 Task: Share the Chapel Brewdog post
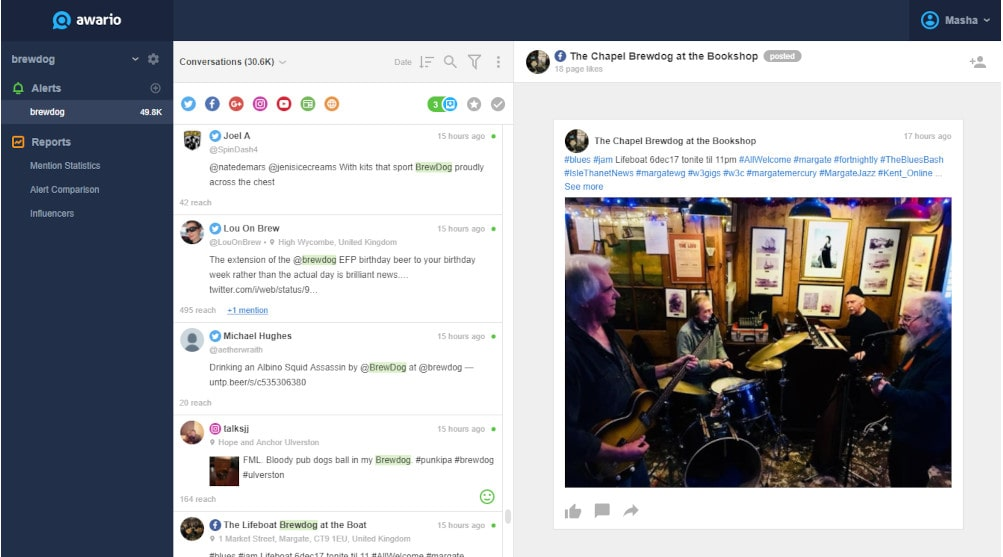pos(631,510)
